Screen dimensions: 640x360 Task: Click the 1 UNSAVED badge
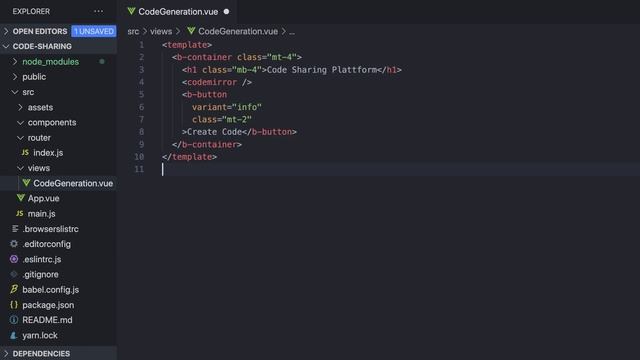94,31
